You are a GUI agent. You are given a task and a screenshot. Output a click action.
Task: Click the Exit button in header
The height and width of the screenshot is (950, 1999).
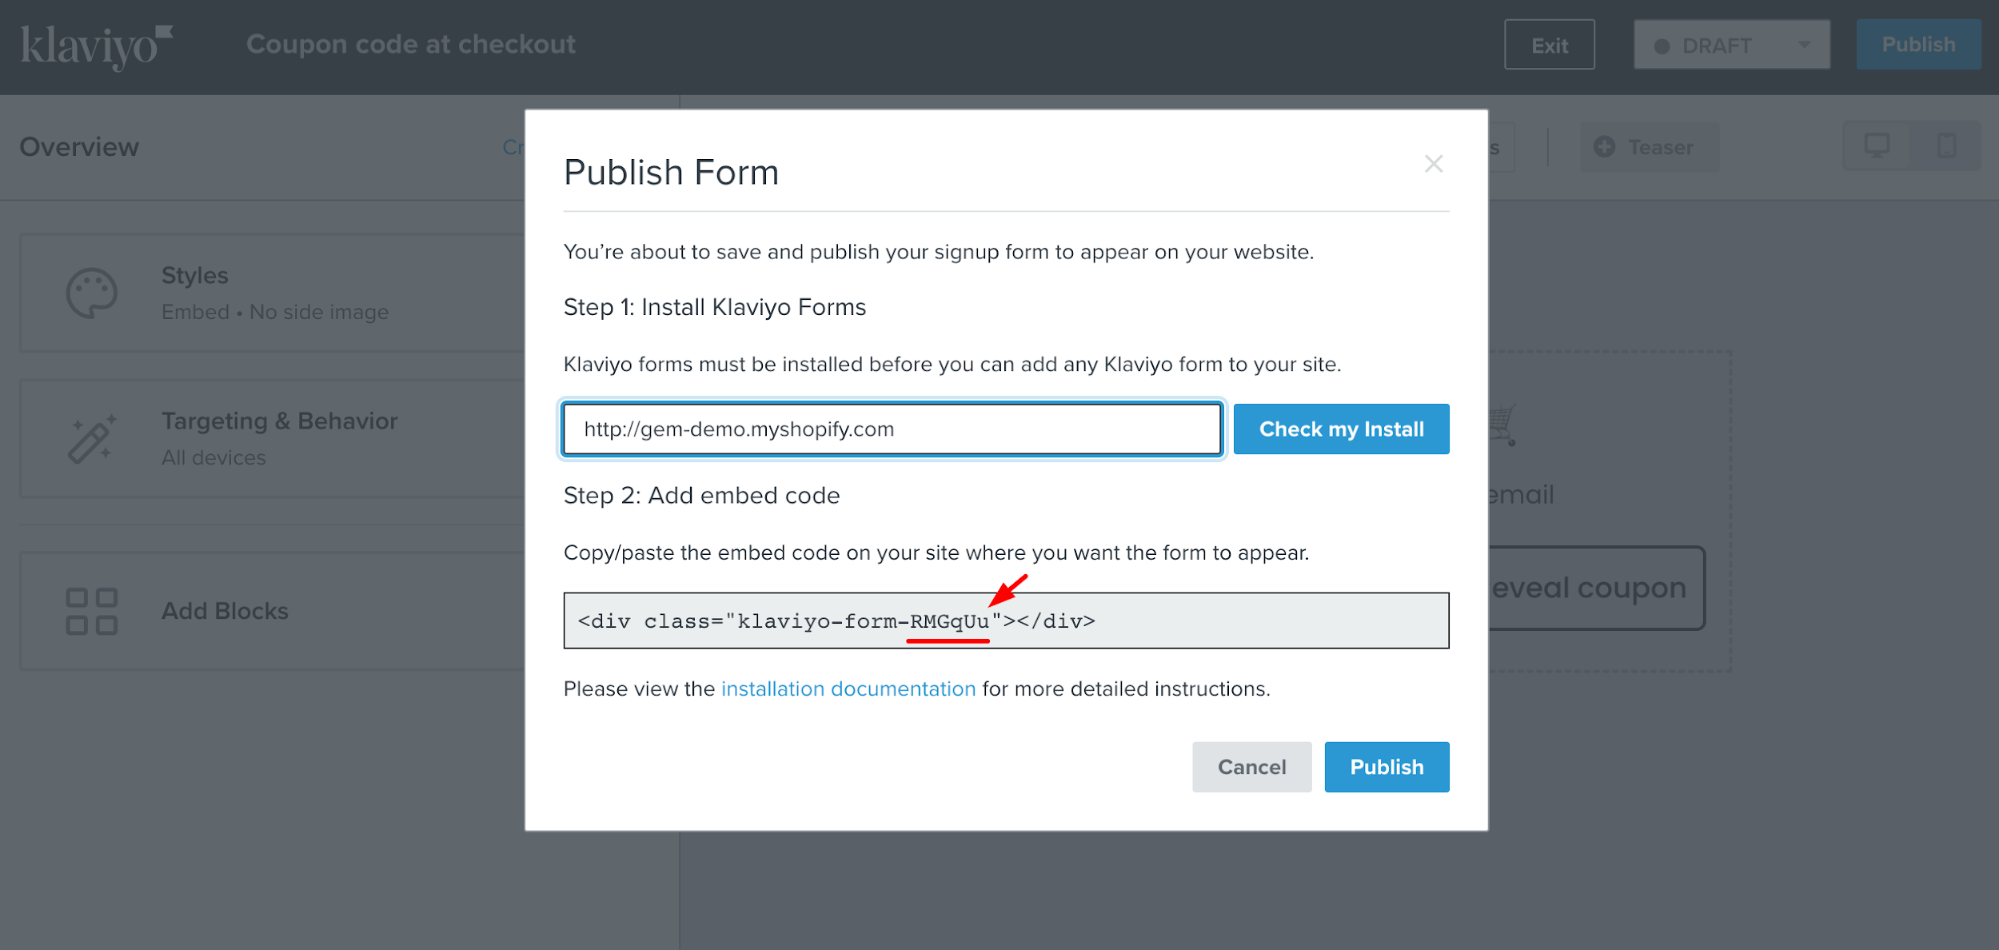click(x=1549, y=46)
